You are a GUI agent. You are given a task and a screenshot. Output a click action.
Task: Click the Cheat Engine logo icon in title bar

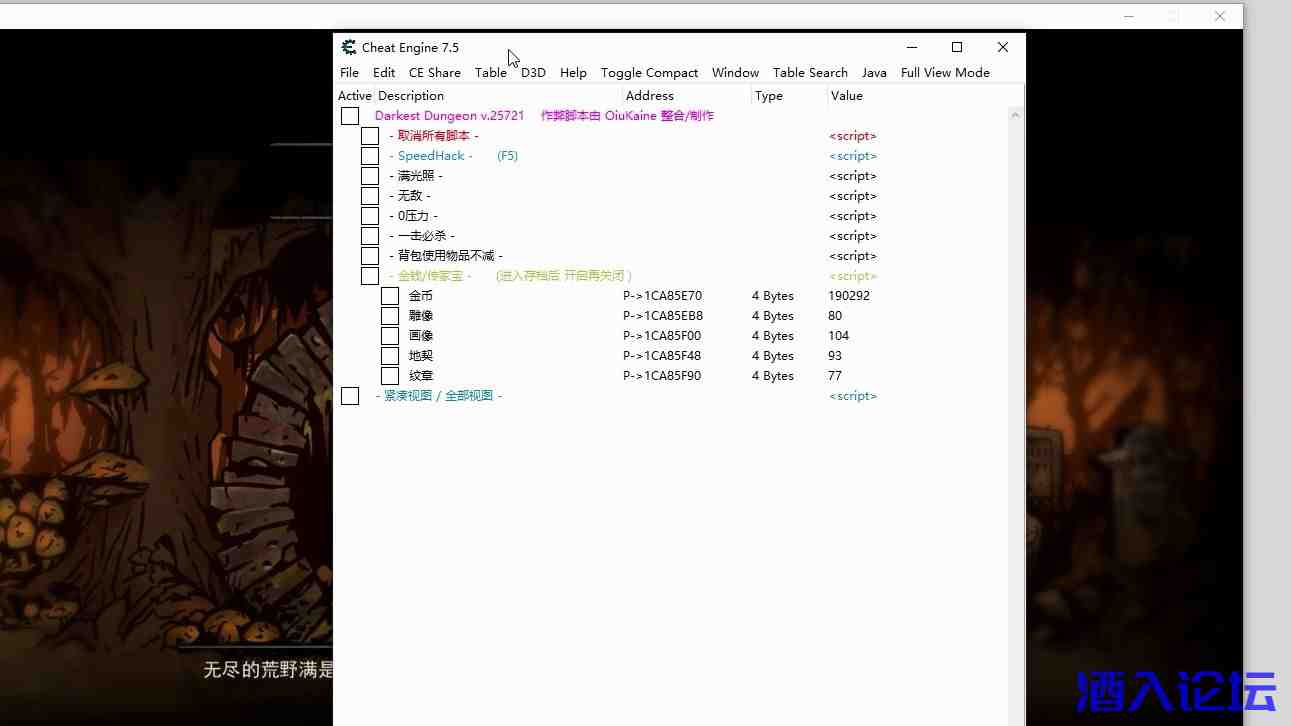[x=348, y=47]
